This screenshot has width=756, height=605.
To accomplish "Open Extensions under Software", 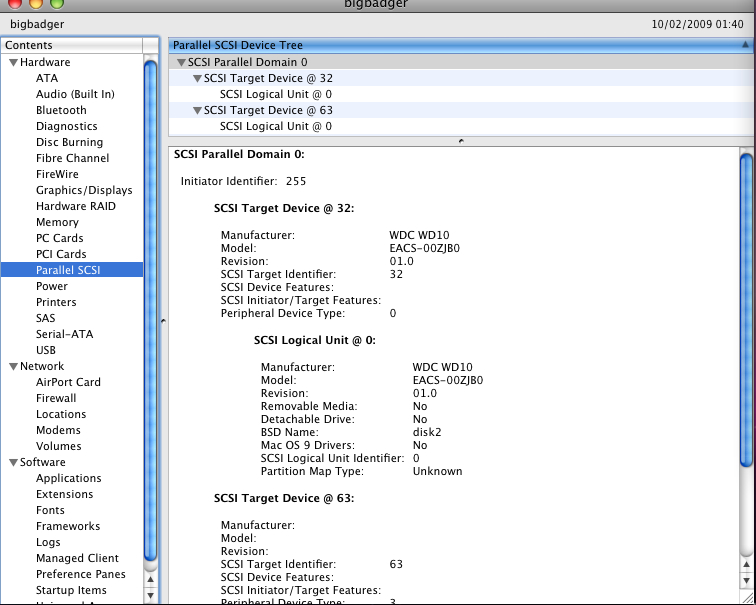I will click(x=64, y=494).
